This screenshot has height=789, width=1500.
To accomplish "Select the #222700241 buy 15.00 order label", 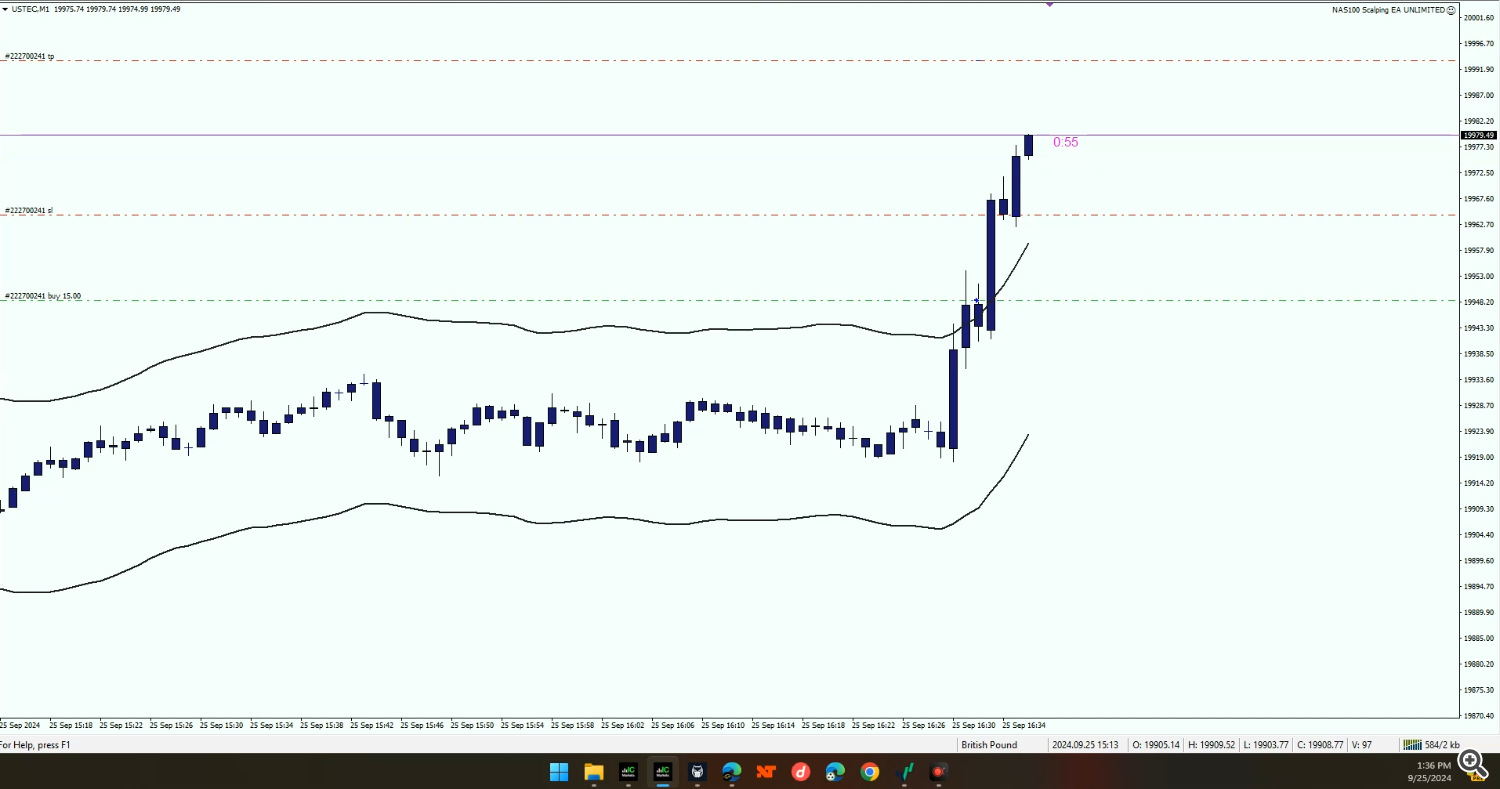I will [x=43, y=296].
